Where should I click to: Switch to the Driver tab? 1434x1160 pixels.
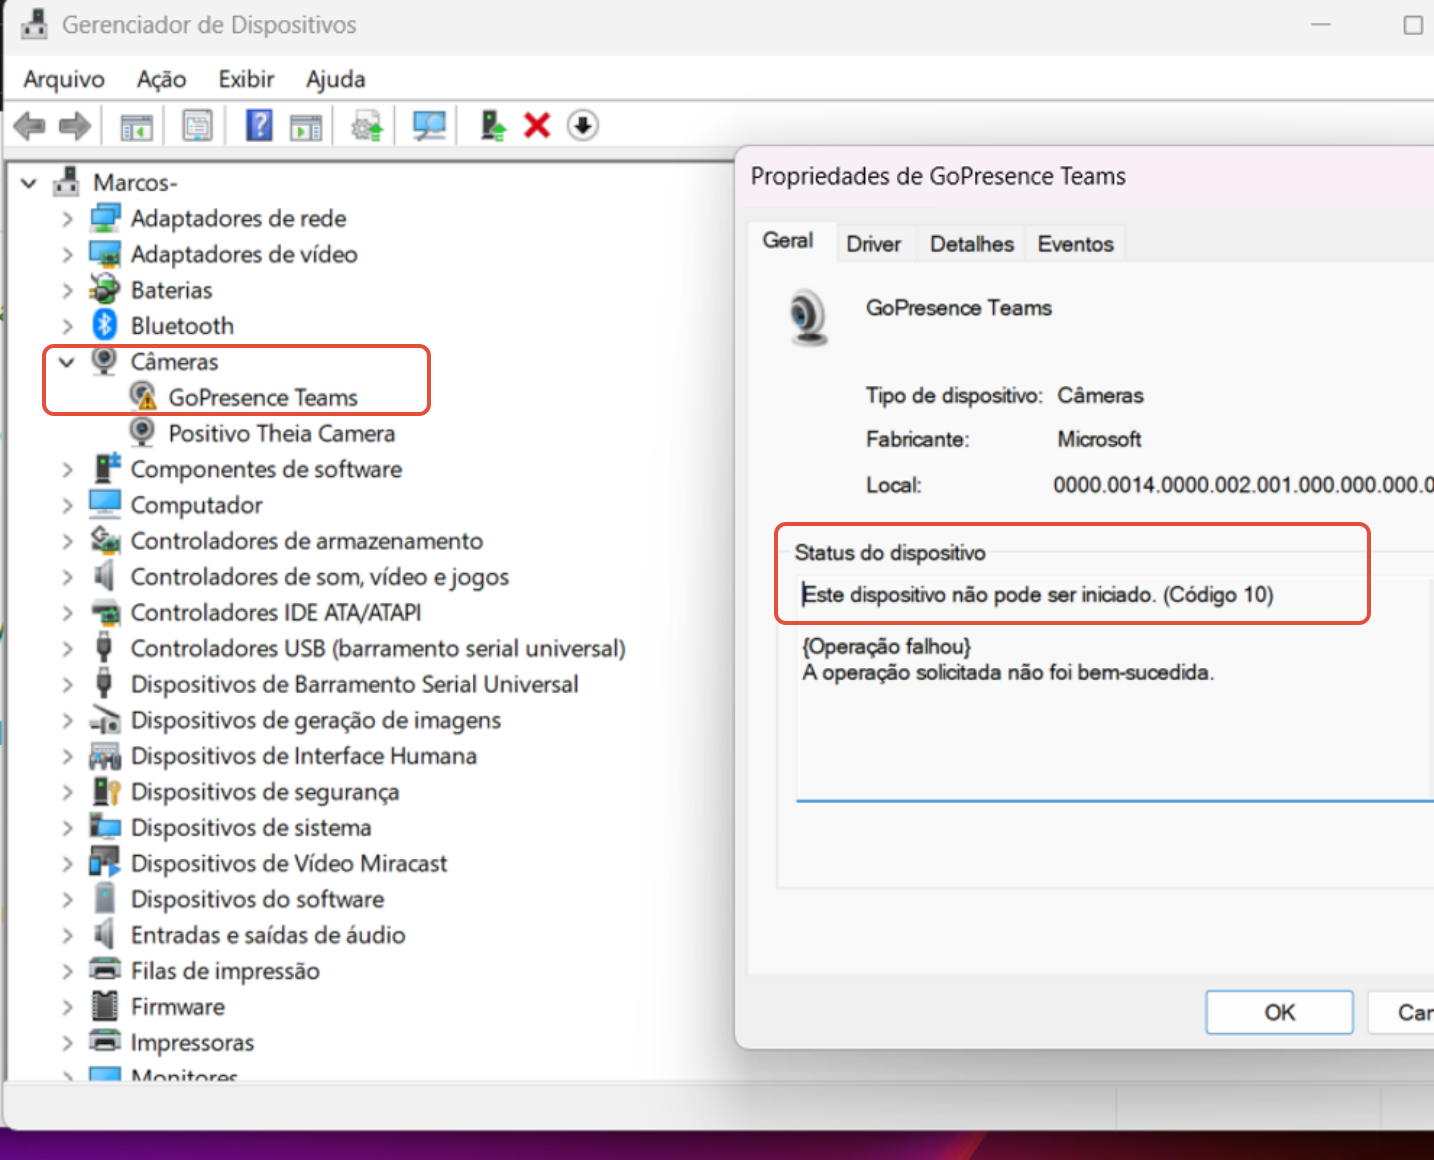874,244
